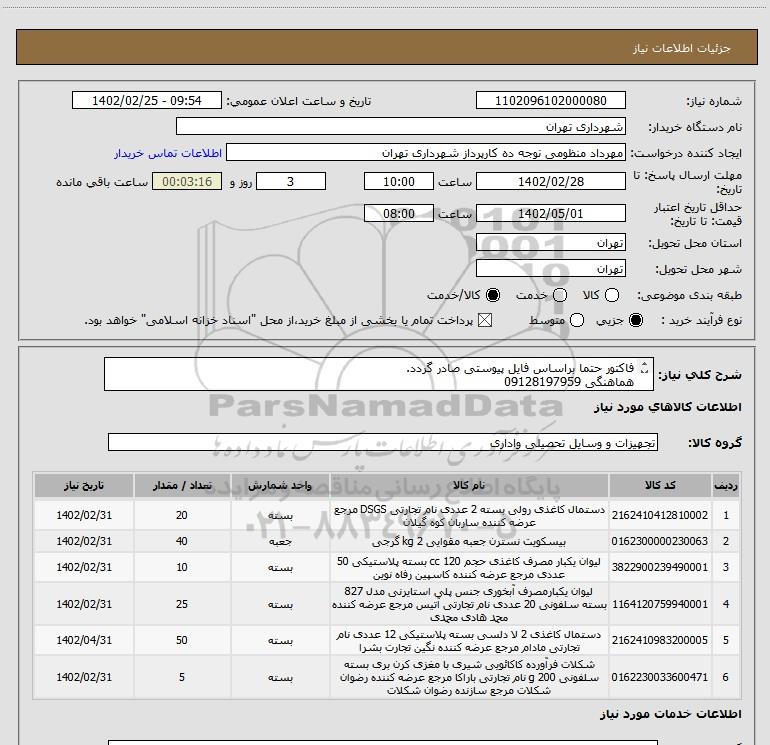Click the deadline time field 10:00
The image size is (770, 745).
click(x=399, y=181)
